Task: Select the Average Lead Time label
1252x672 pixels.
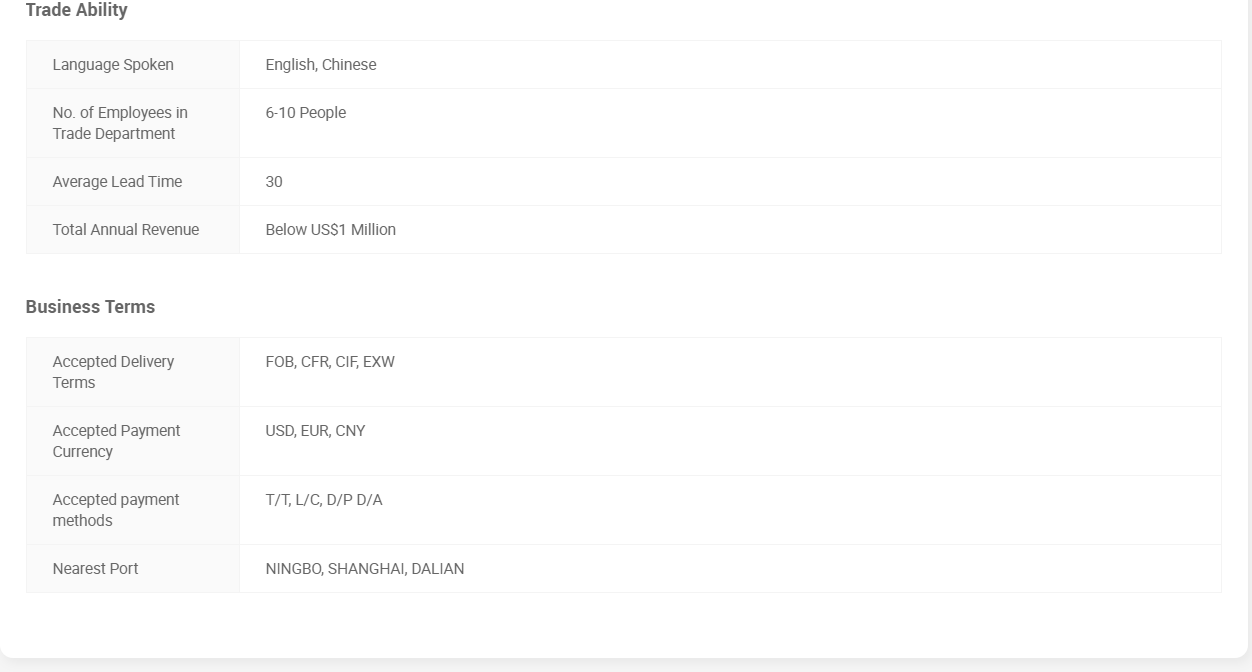Action: [117, 182]
